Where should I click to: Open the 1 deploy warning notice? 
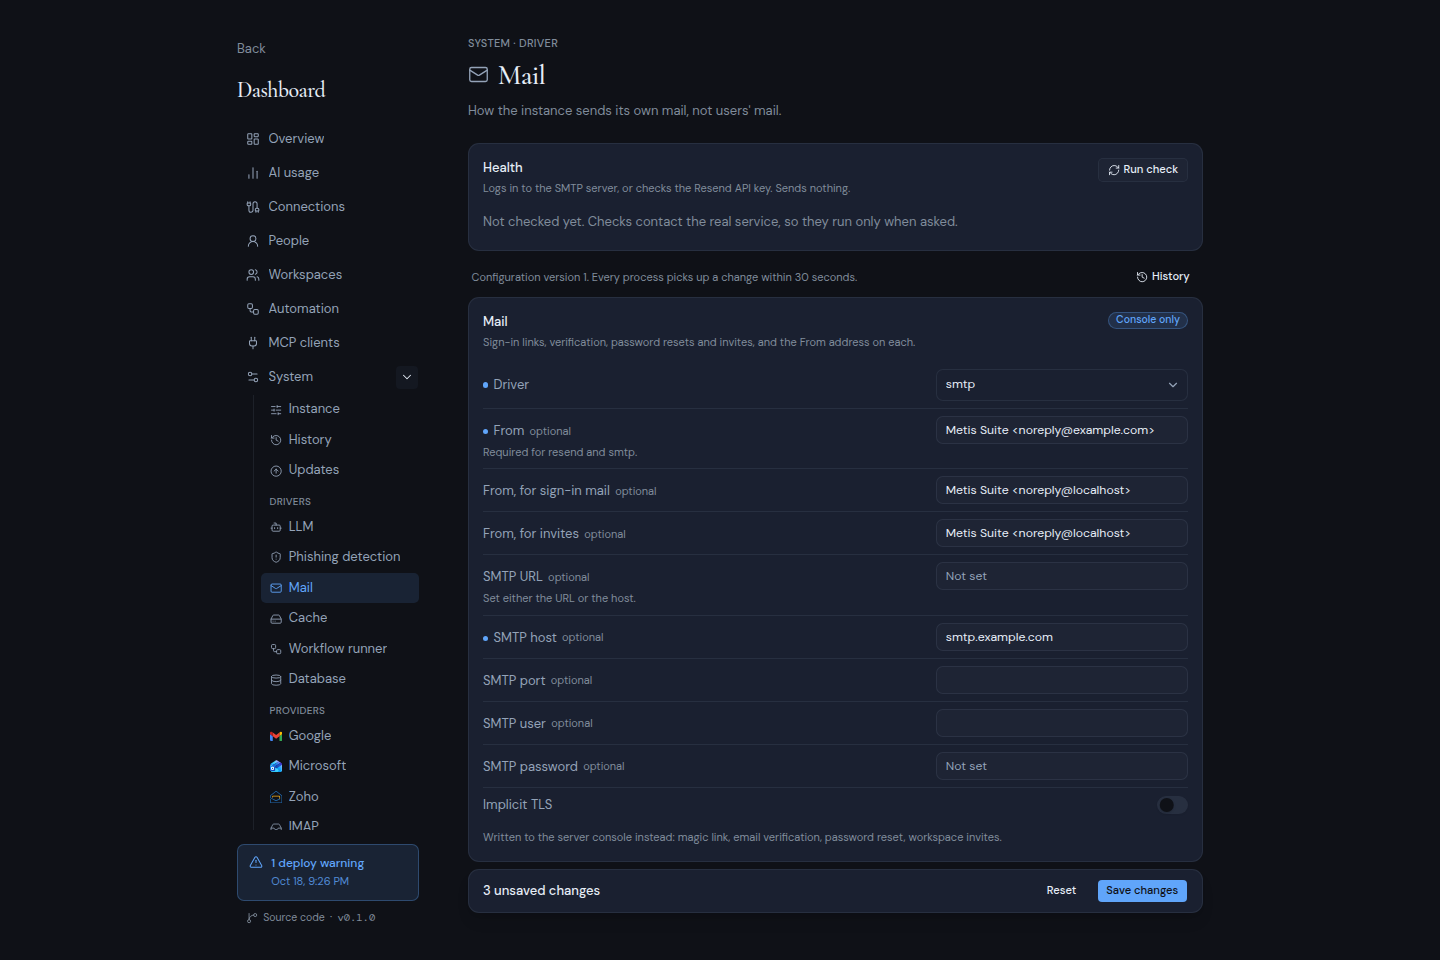(x=328, y=873)
